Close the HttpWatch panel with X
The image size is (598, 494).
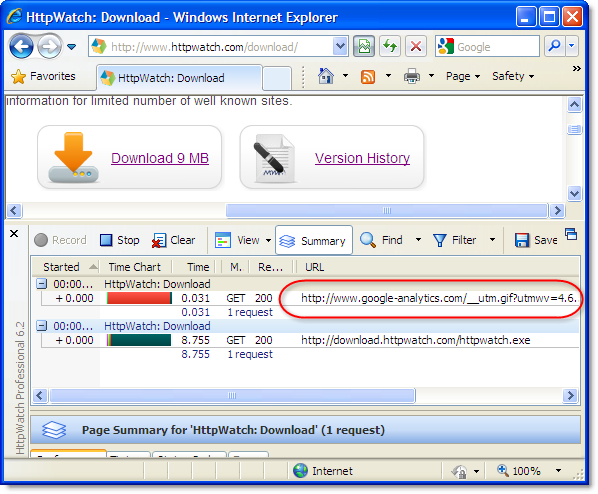click(14, 233)
